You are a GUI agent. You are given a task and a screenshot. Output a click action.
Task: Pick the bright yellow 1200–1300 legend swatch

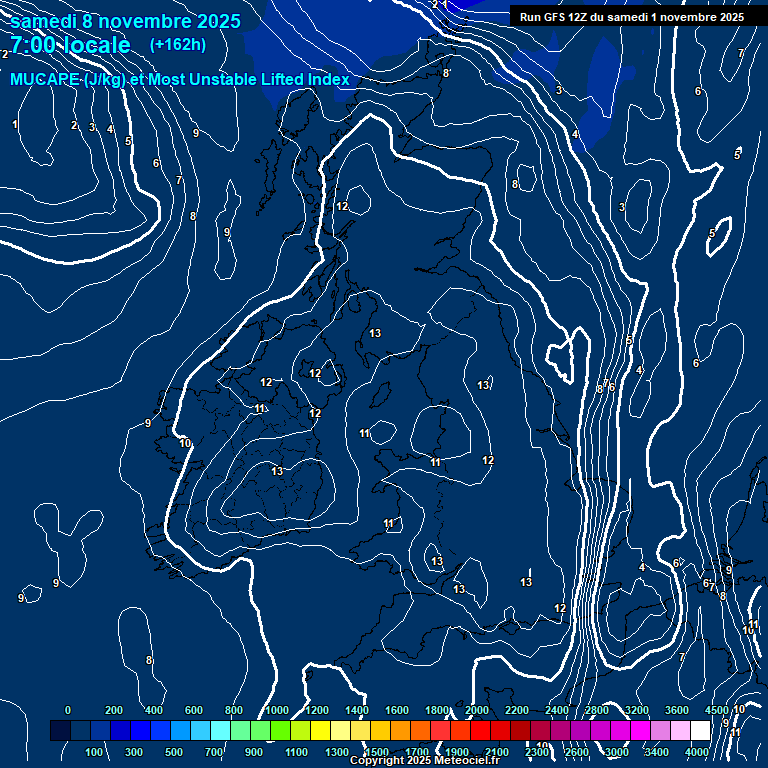[x=320, y=730]
